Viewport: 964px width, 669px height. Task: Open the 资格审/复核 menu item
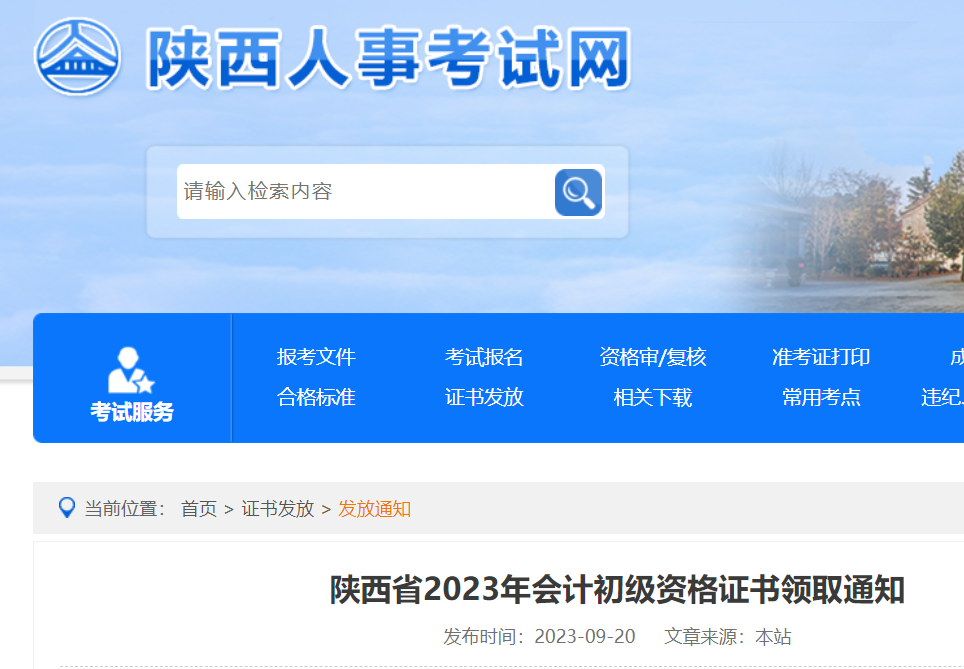[653, 357]
